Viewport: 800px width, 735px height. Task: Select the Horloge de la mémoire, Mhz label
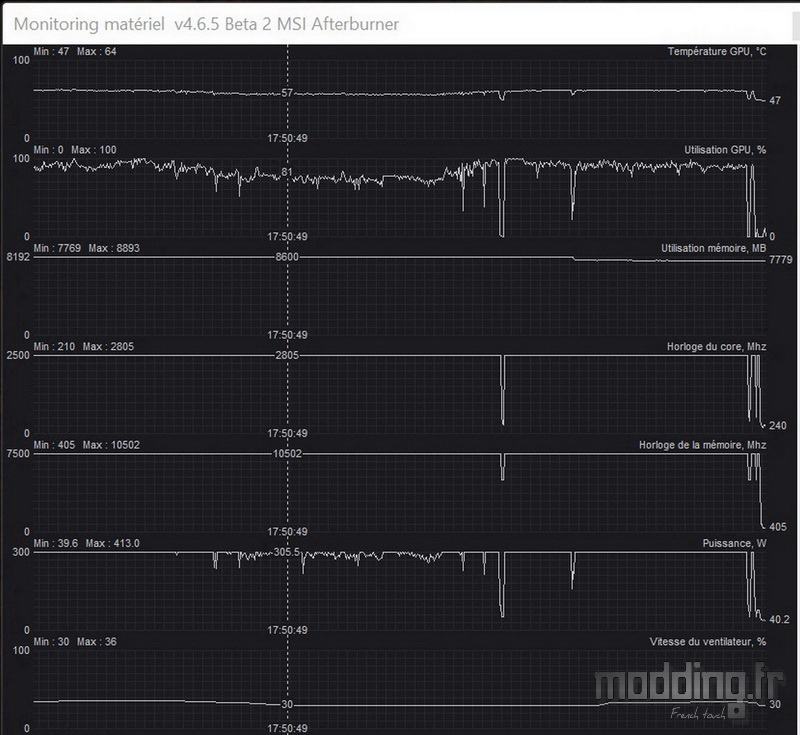click(x=703, y=445)
